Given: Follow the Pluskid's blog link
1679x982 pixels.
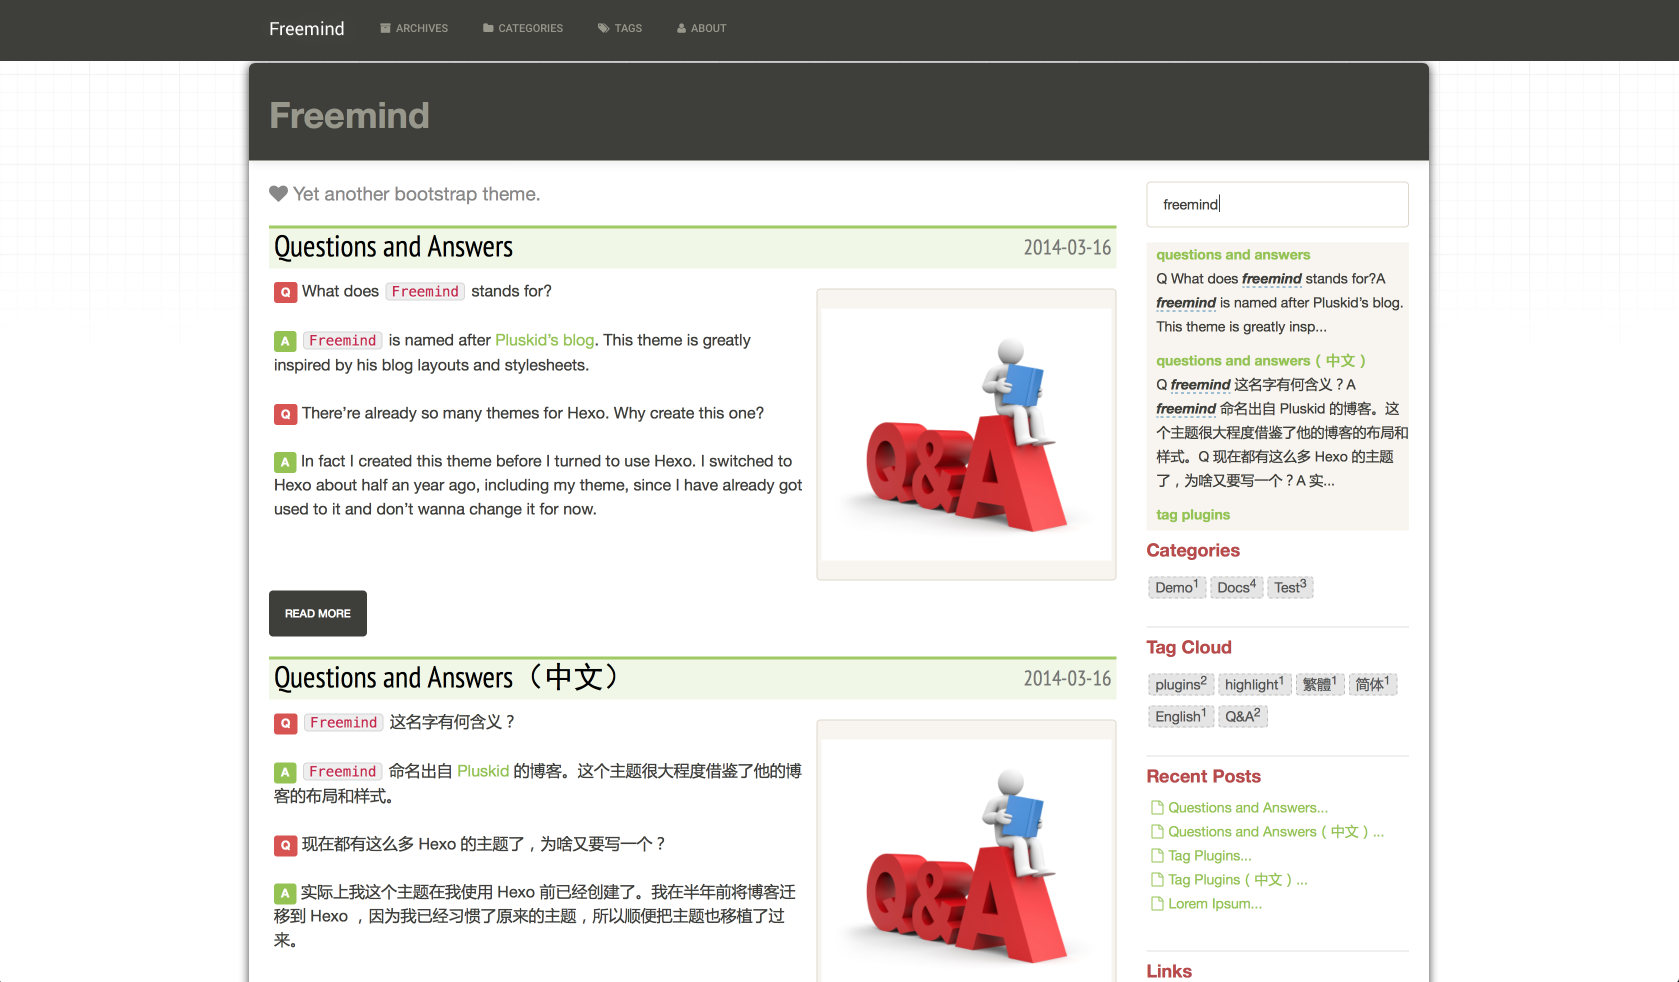Looking at the screenshot, I should coord(544,340).
